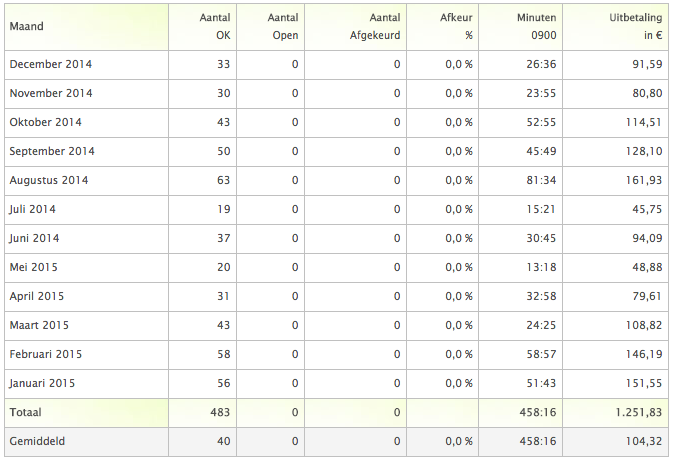Select the December 2014 row label
Image resolution: width=673 pixels, height=461 pixels.
[51, 64]
